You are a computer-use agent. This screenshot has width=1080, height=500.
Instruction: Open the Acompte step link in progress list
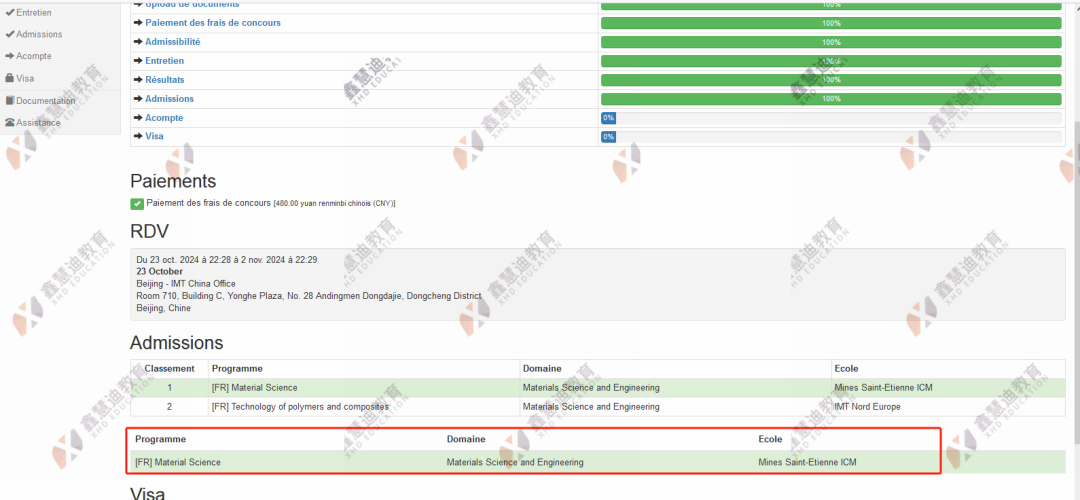click(164, 118)
